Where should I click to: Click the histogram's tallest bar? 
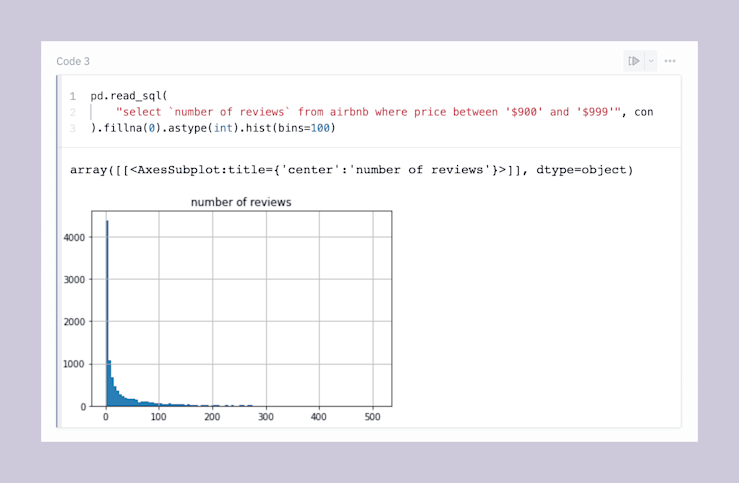107,313
